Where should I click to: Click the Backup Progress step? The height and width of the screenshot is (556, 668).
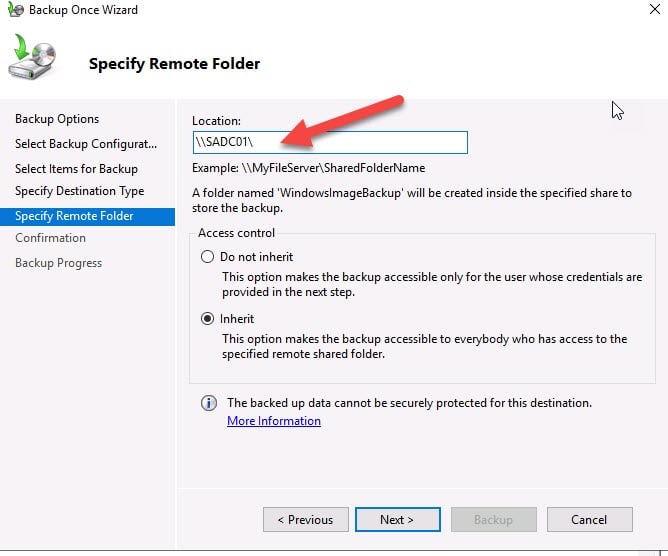pos(58,263)
